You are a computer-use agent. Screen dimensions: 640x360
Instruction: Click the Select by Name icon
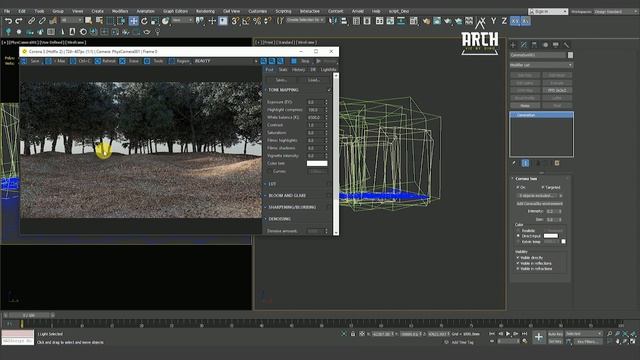(x=99, y=21)
